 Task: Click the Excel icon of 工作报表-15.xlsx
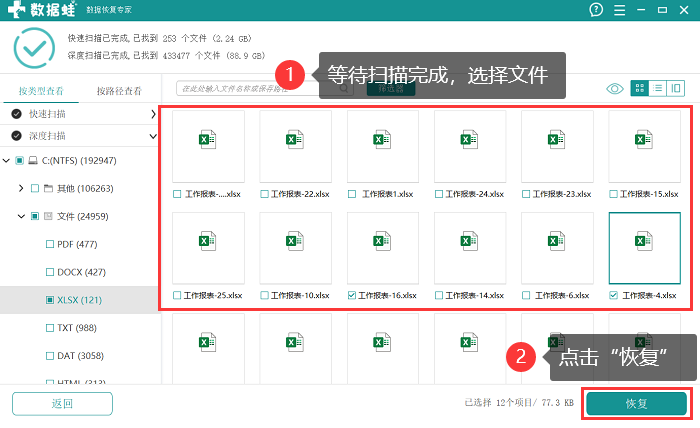(644, 140)
